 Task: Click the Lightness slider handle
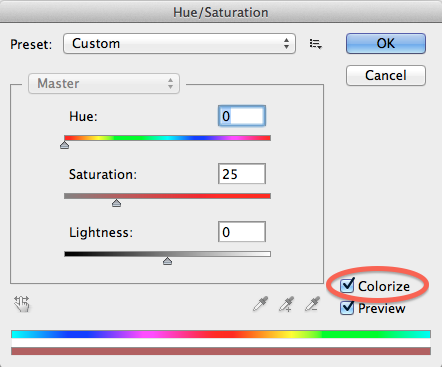(167, 261)
